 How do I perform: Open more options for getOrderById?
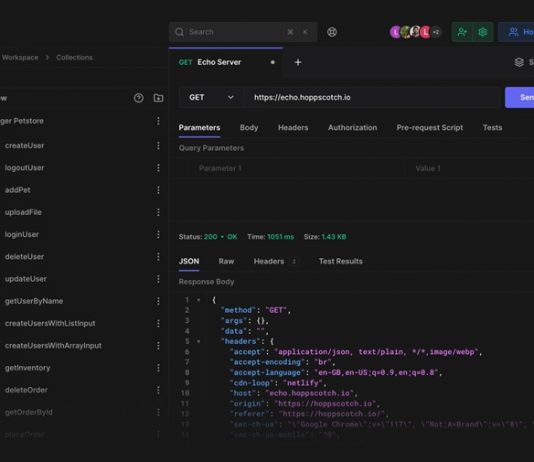[158, 413]
